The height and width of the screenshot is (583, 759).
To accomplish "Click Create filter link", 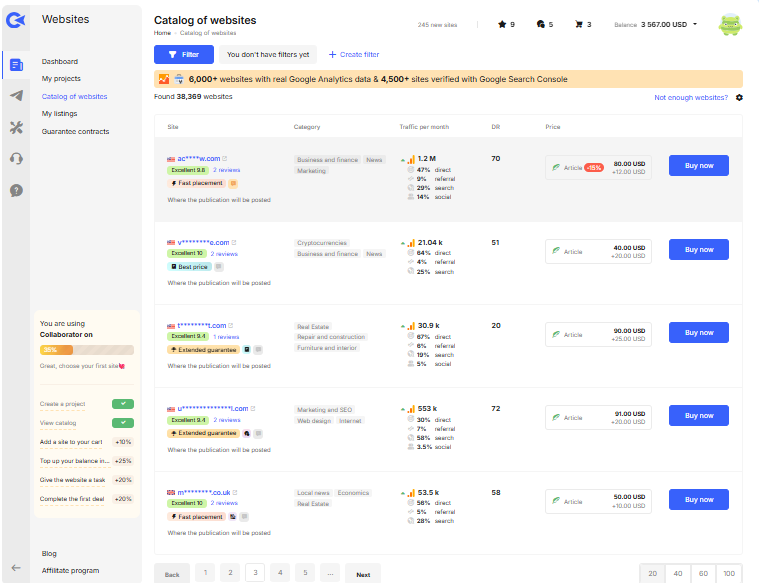I will [354, 54].
